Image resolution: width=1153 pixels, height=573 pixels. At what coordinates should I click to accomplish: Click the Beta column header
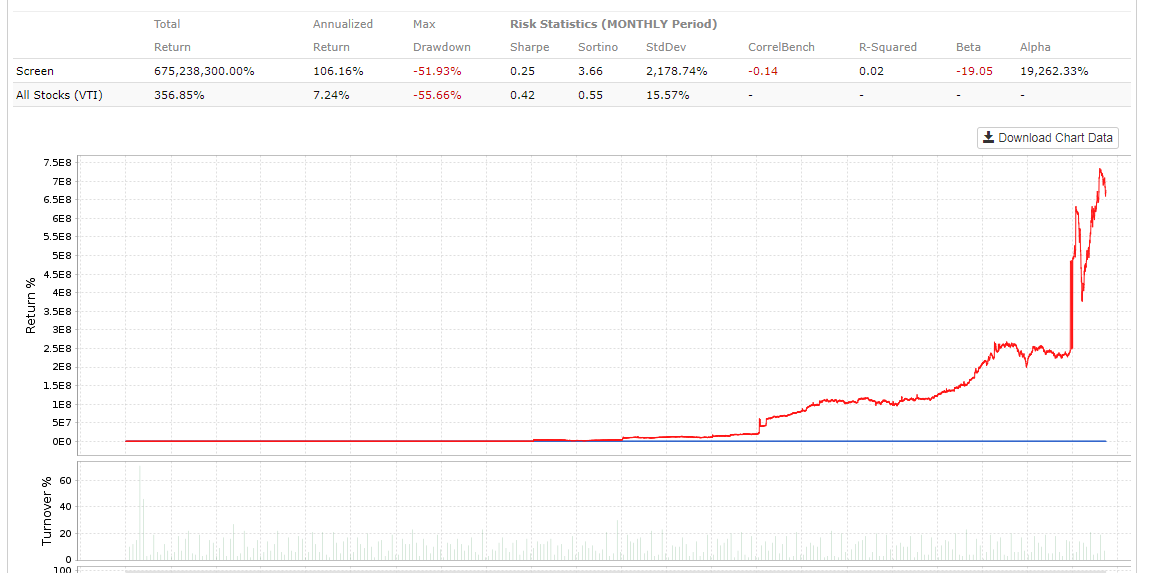click(968, 47)
